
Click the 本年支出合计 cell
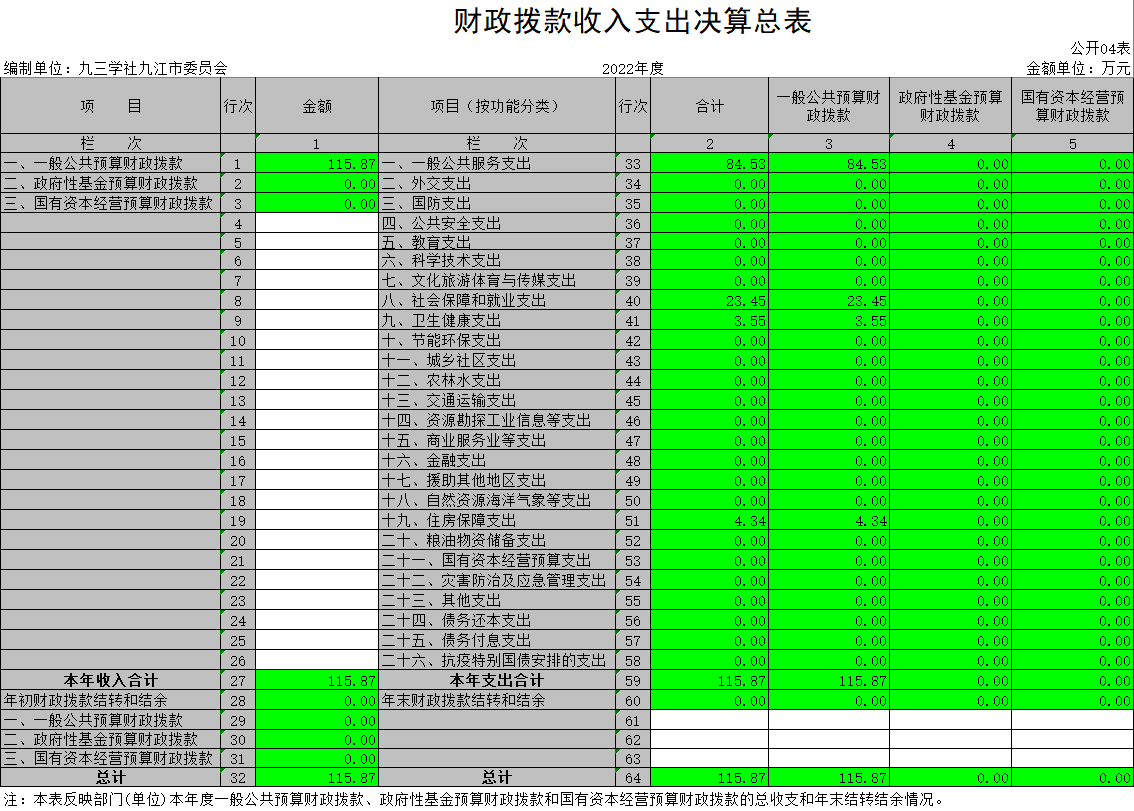pos(496,681)
